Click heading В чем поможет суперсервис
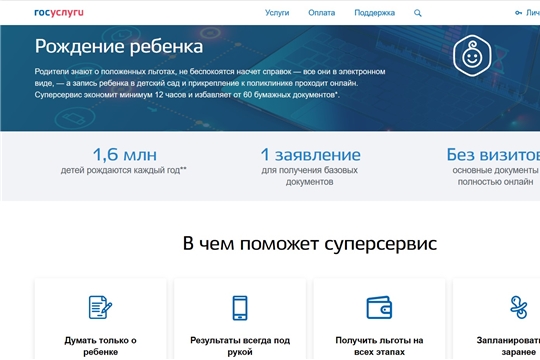 point(310,244)
